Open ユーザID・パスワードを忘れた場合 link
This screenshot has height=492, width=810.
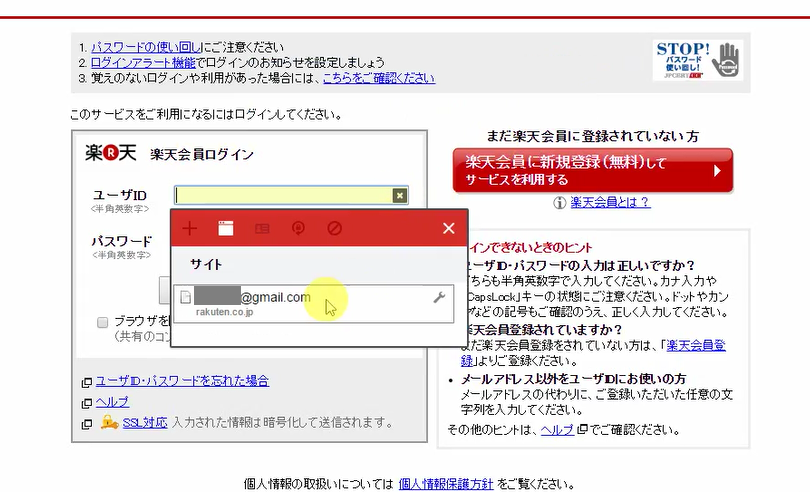182,381
